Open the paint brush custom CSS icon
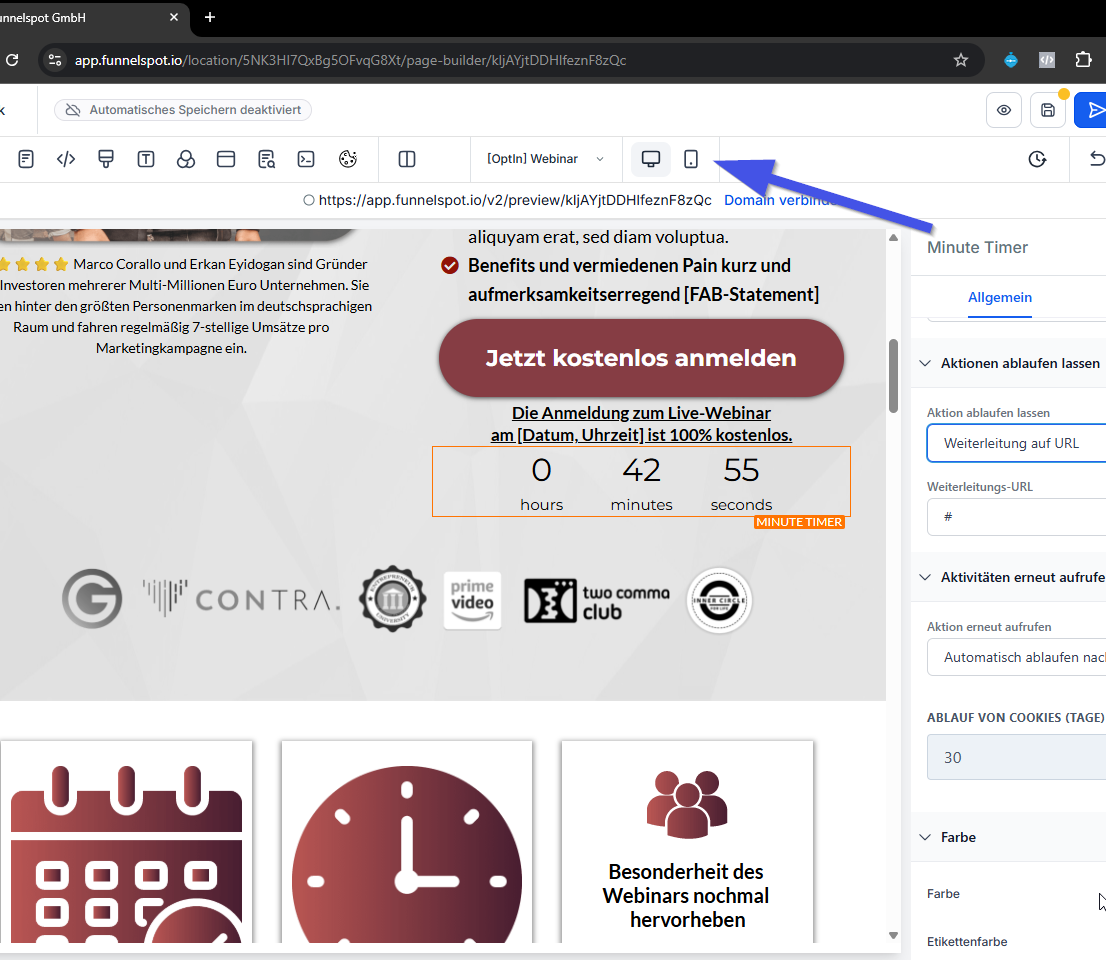 point(106,159)
